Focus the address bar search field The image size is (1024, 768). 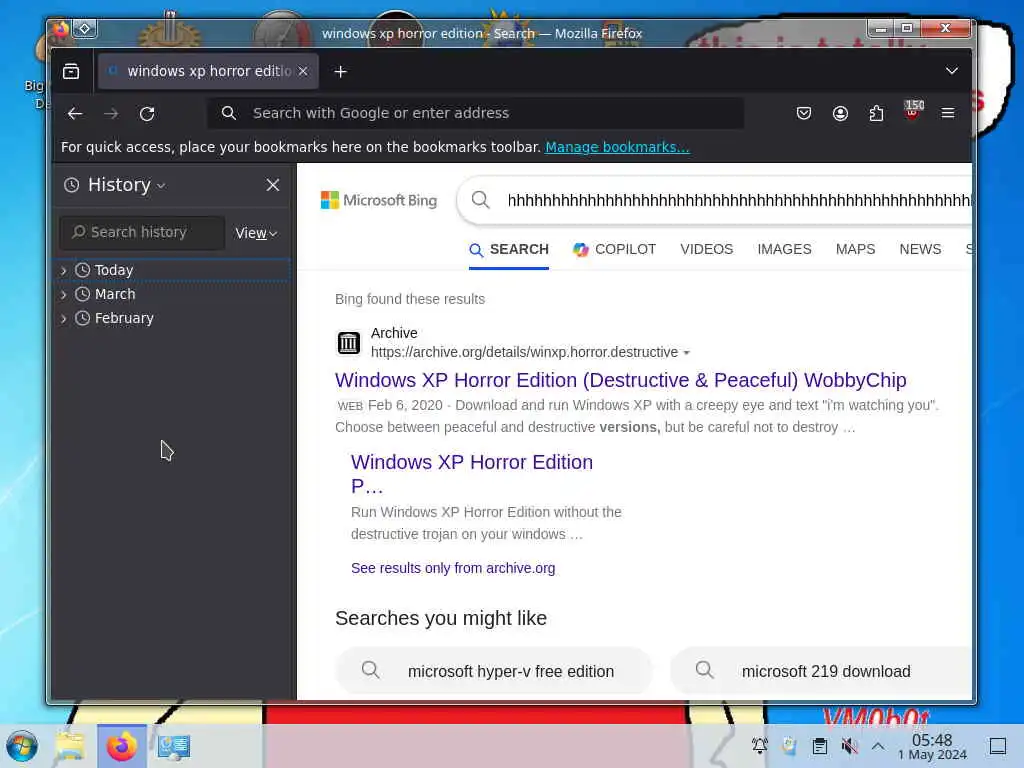pos(475,113)
